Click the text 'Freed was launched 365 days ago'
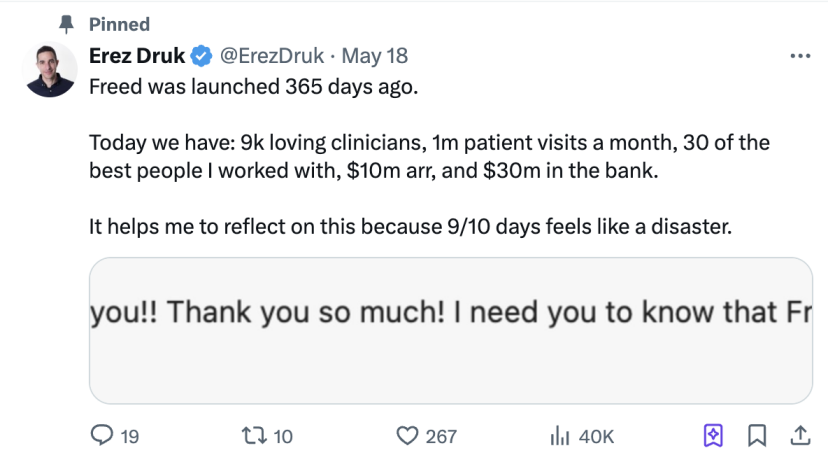 (253, 87)
